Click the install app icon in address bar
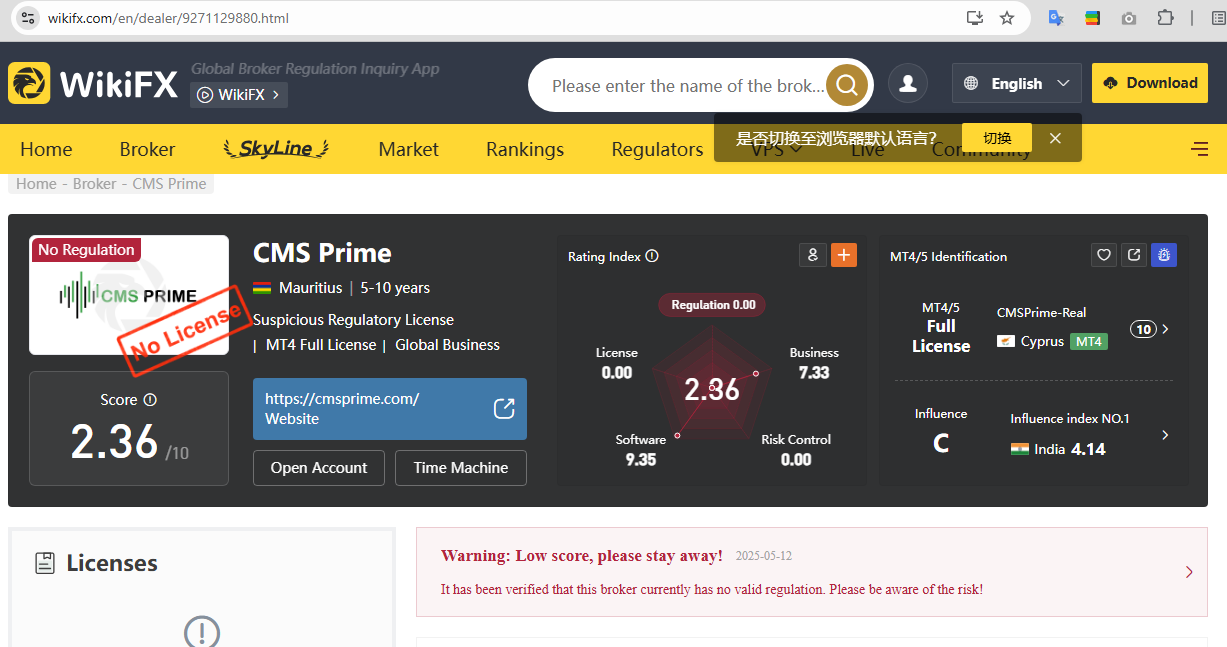The height and width of the screenshot is (647, 1227). [975, 18]
